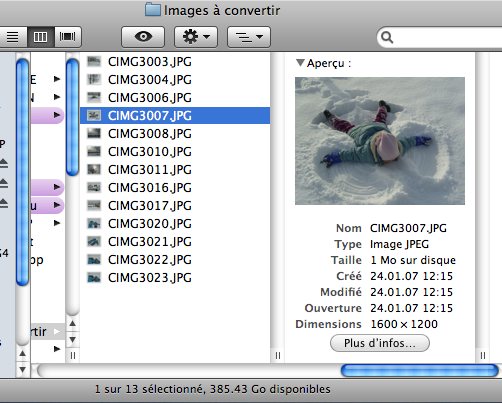The height and width of the screenshot is (403, 502).
Task: Click the horizontal scrollbar blue thumb
Action: pos(420,371)
